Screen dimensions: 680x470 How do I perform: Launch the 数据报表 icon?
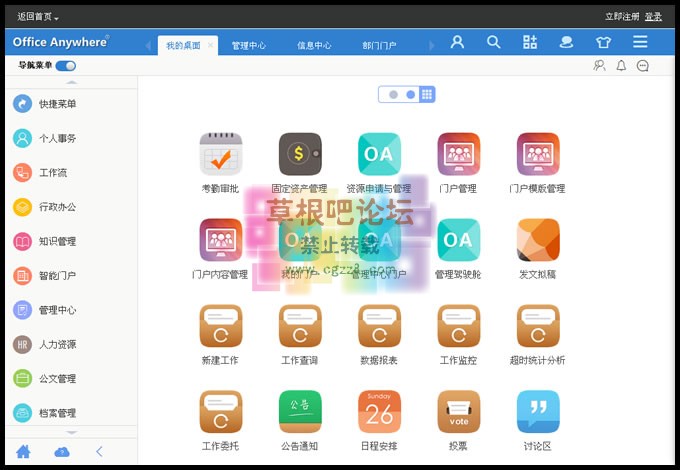point(379,326)
